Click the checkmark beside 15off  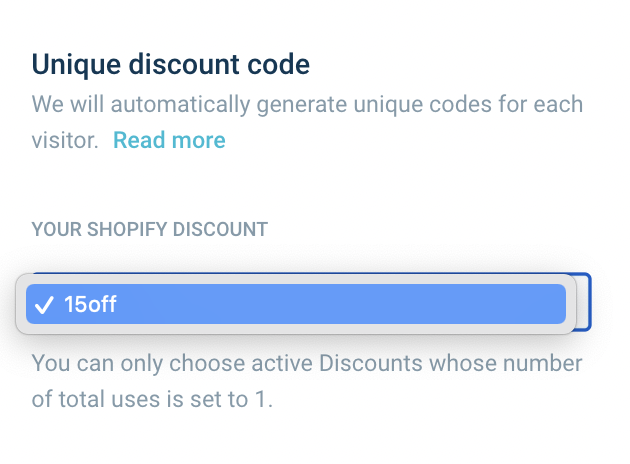click(x=44, y=305)
